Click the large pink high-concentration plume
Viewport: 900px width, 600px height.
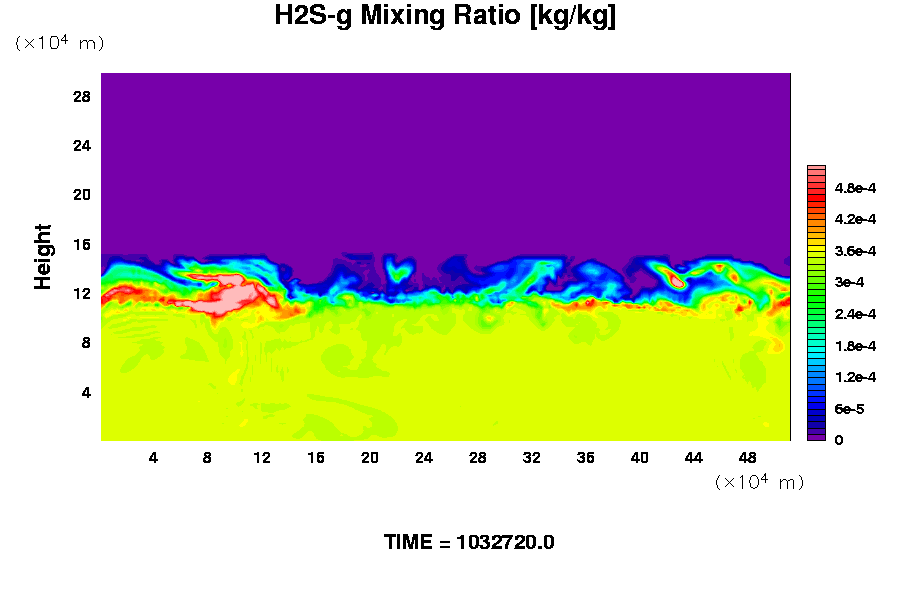coord(230,295)
